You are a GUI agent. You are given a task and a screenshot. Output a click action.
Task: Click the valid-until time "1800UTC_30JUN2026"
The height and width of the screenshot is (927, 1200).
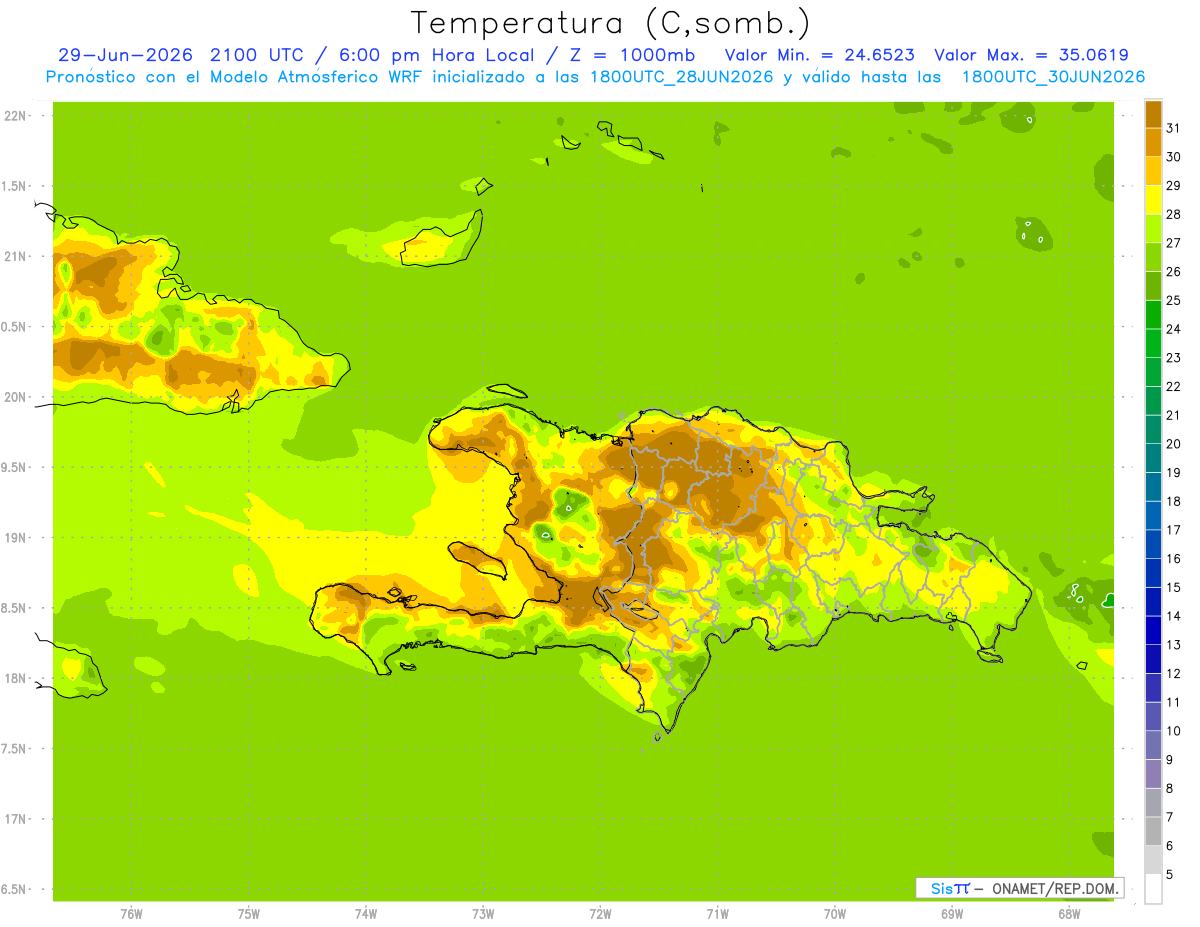coord(1053,77)
